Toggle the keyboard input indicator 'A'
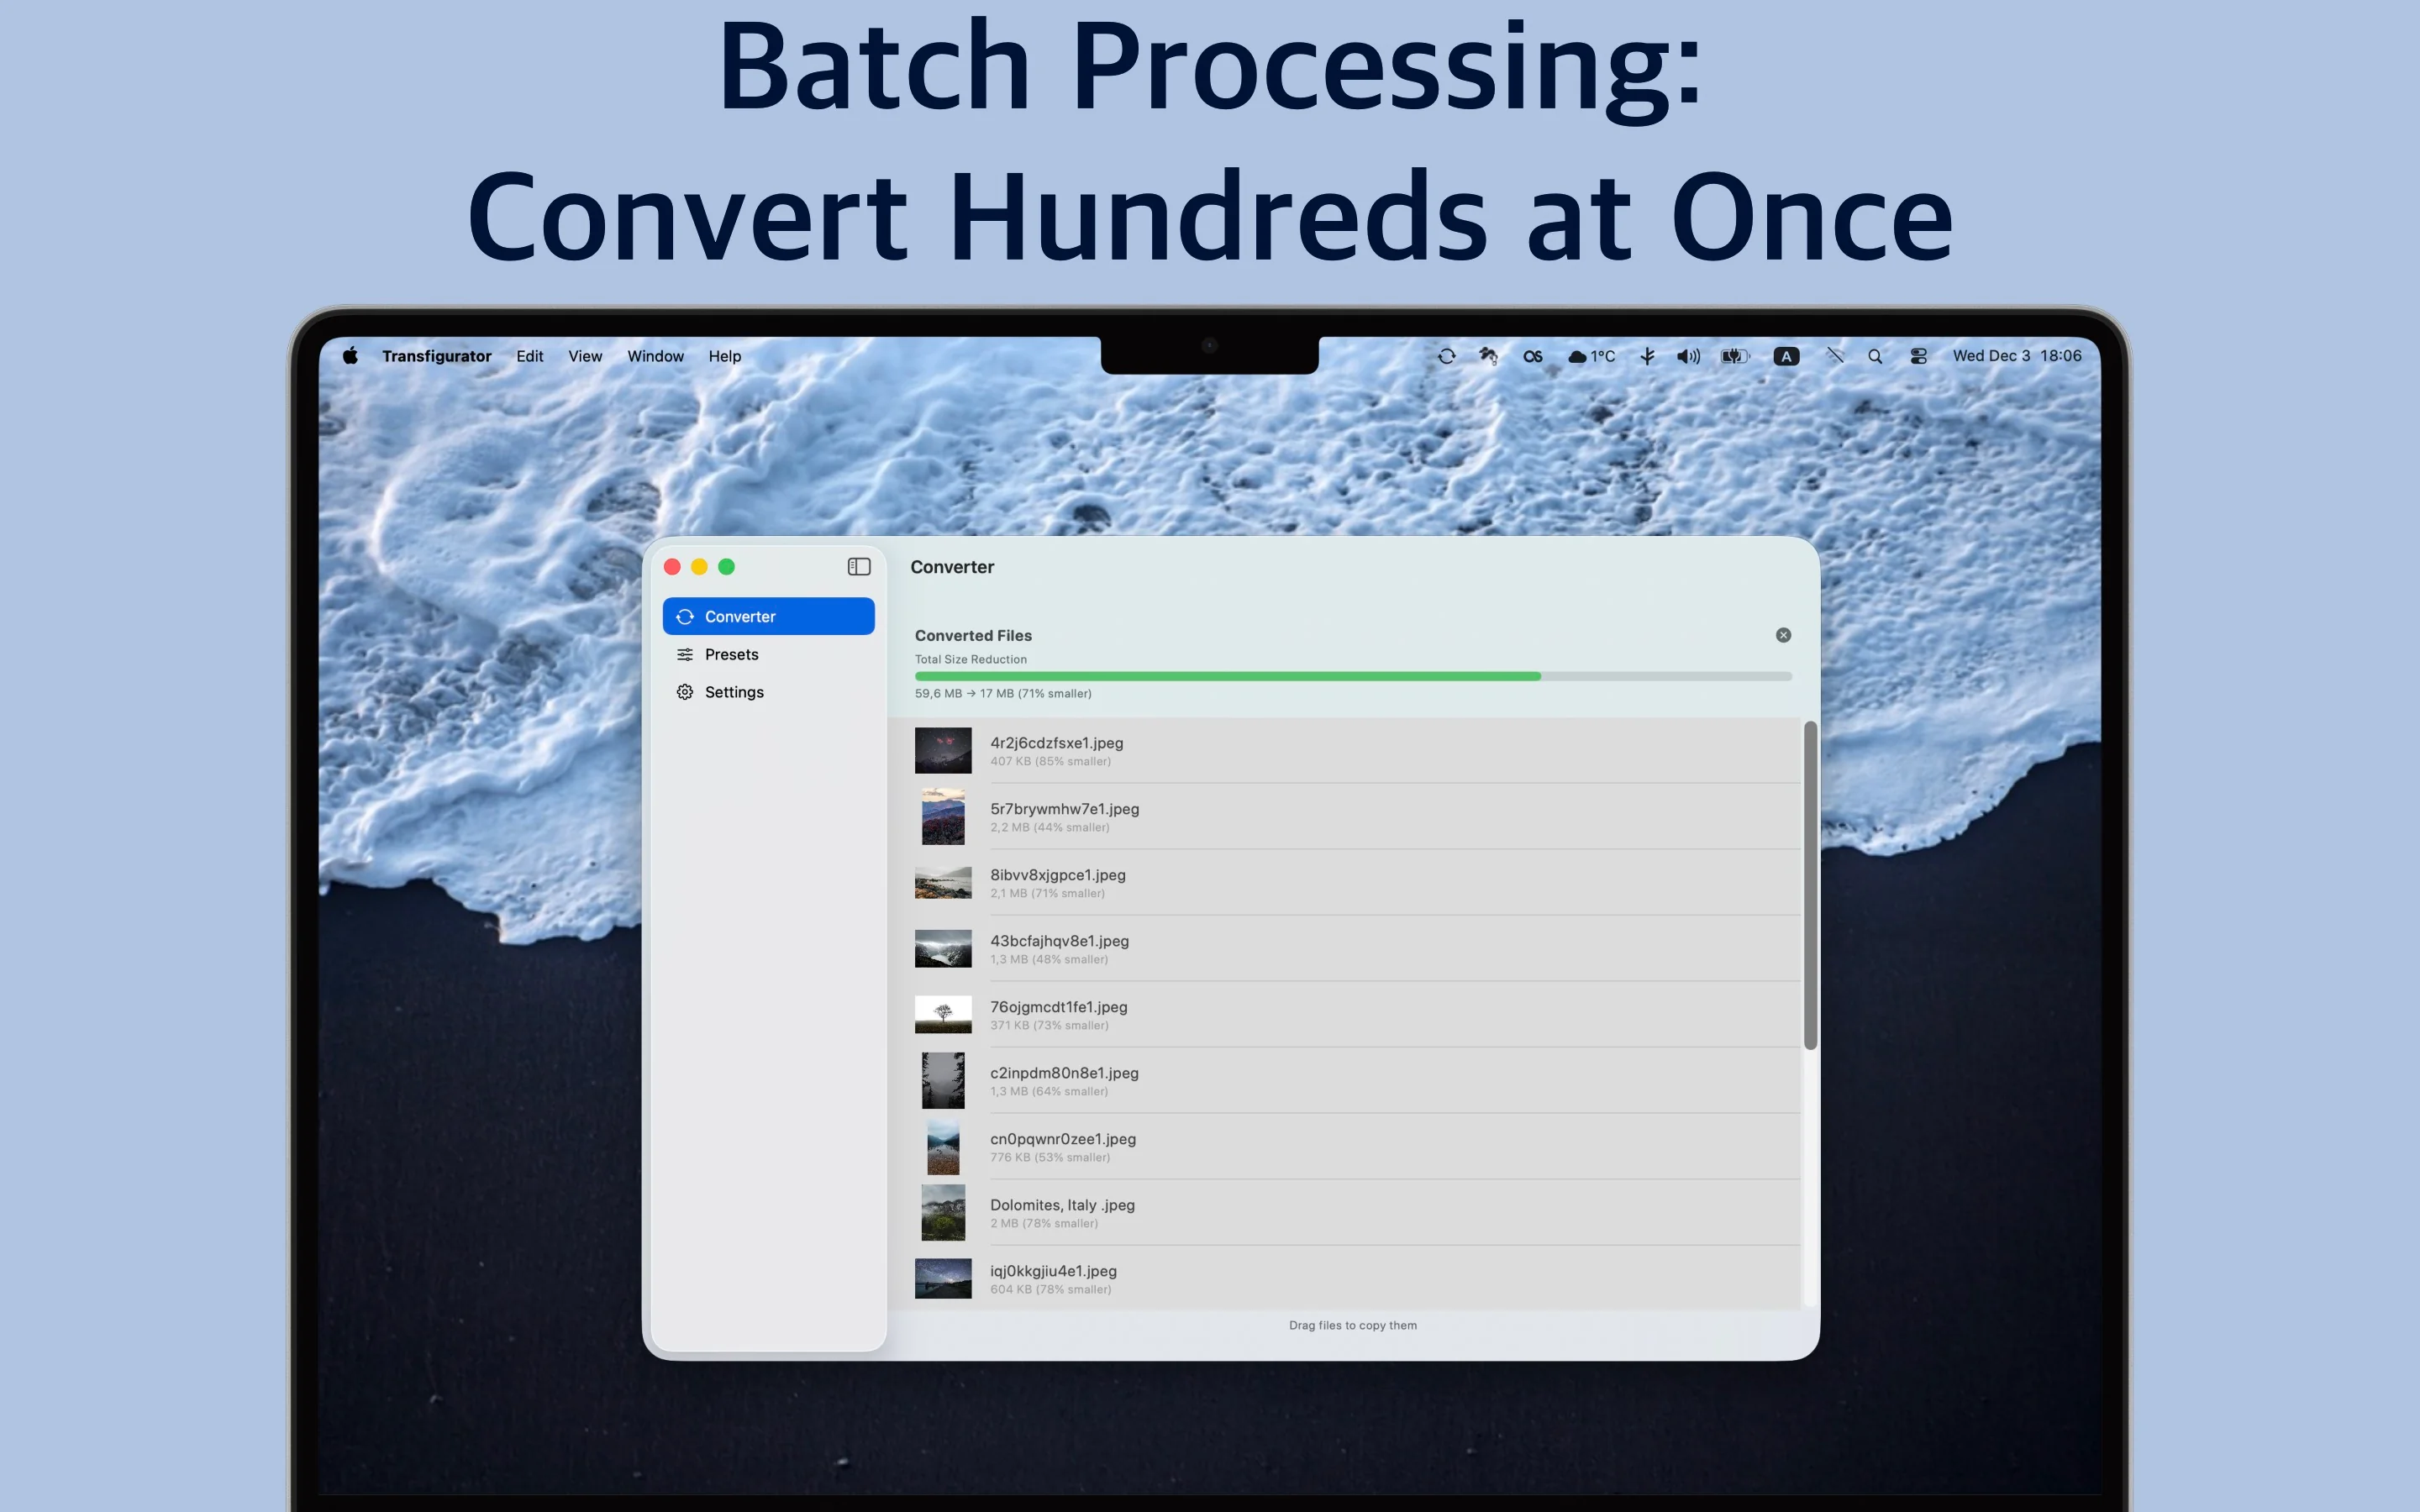 coord(1787,356)
